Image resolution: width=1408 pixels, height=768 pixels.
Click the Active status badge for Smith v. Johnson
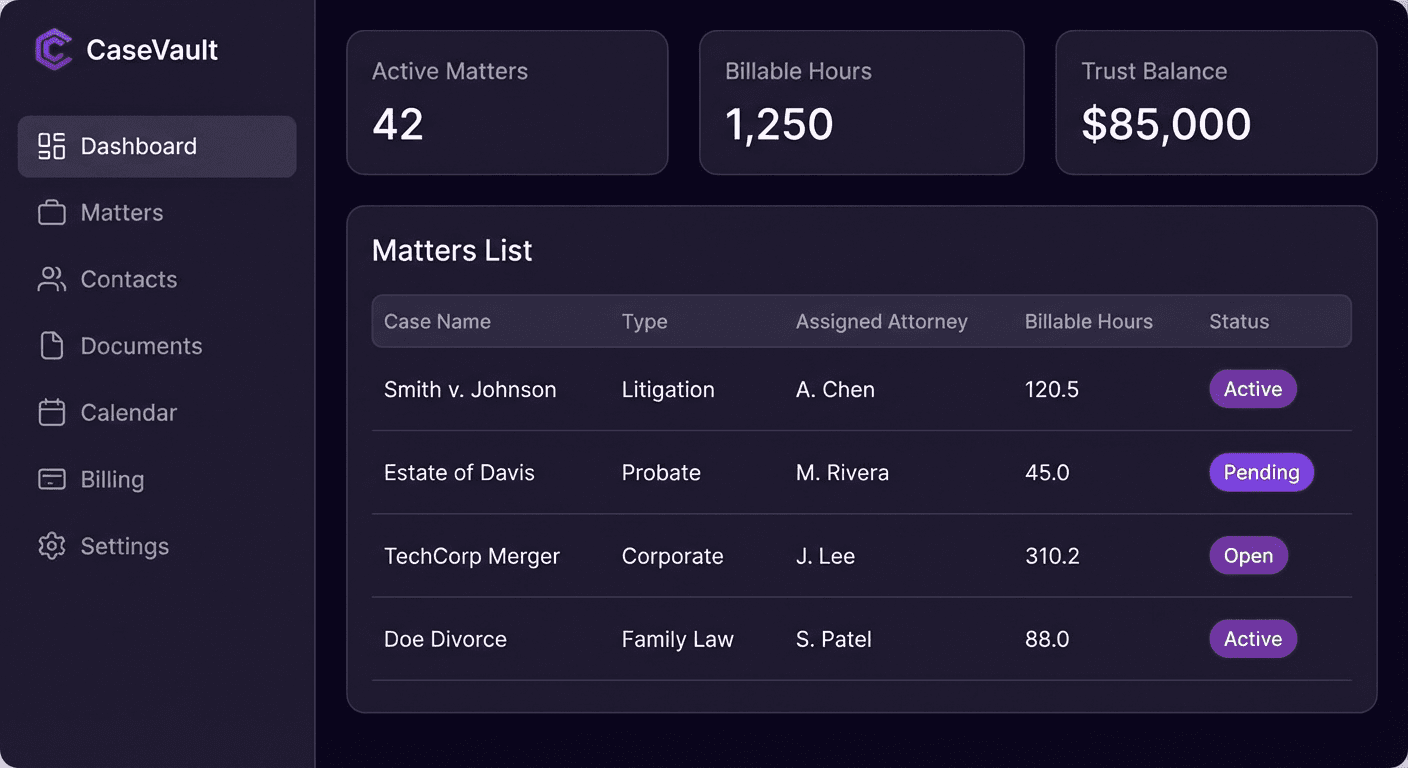[x=1252, y=389]
